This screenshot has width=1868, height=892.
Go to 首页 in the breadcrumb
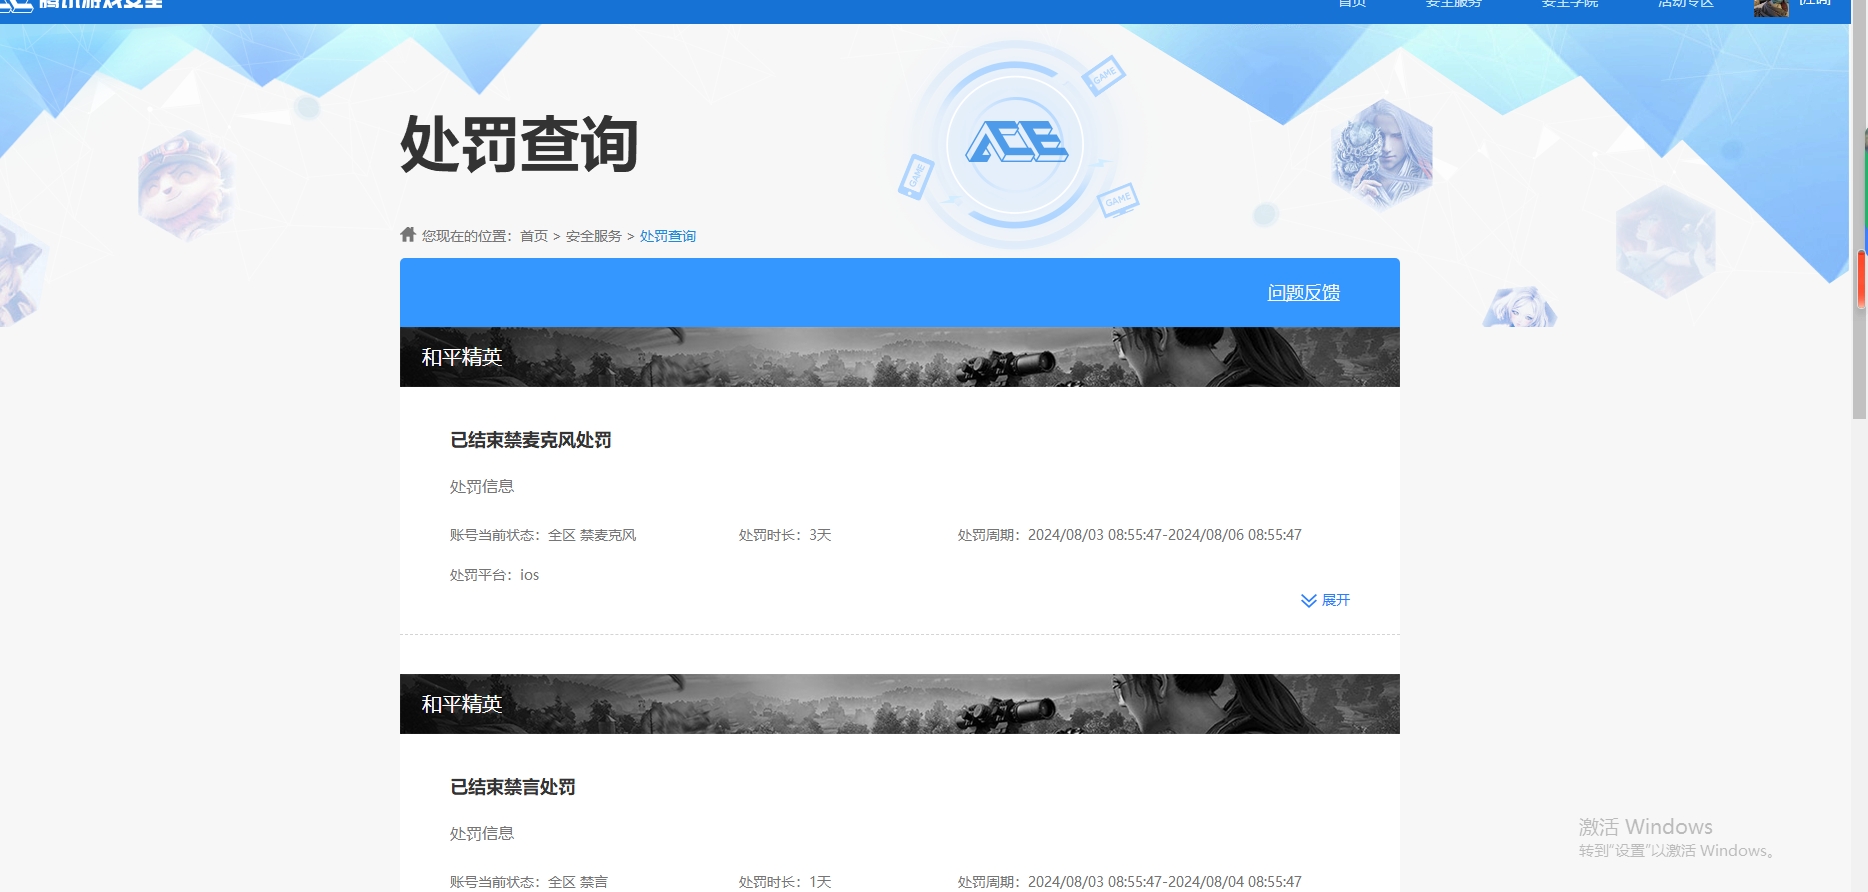point(534,236)
